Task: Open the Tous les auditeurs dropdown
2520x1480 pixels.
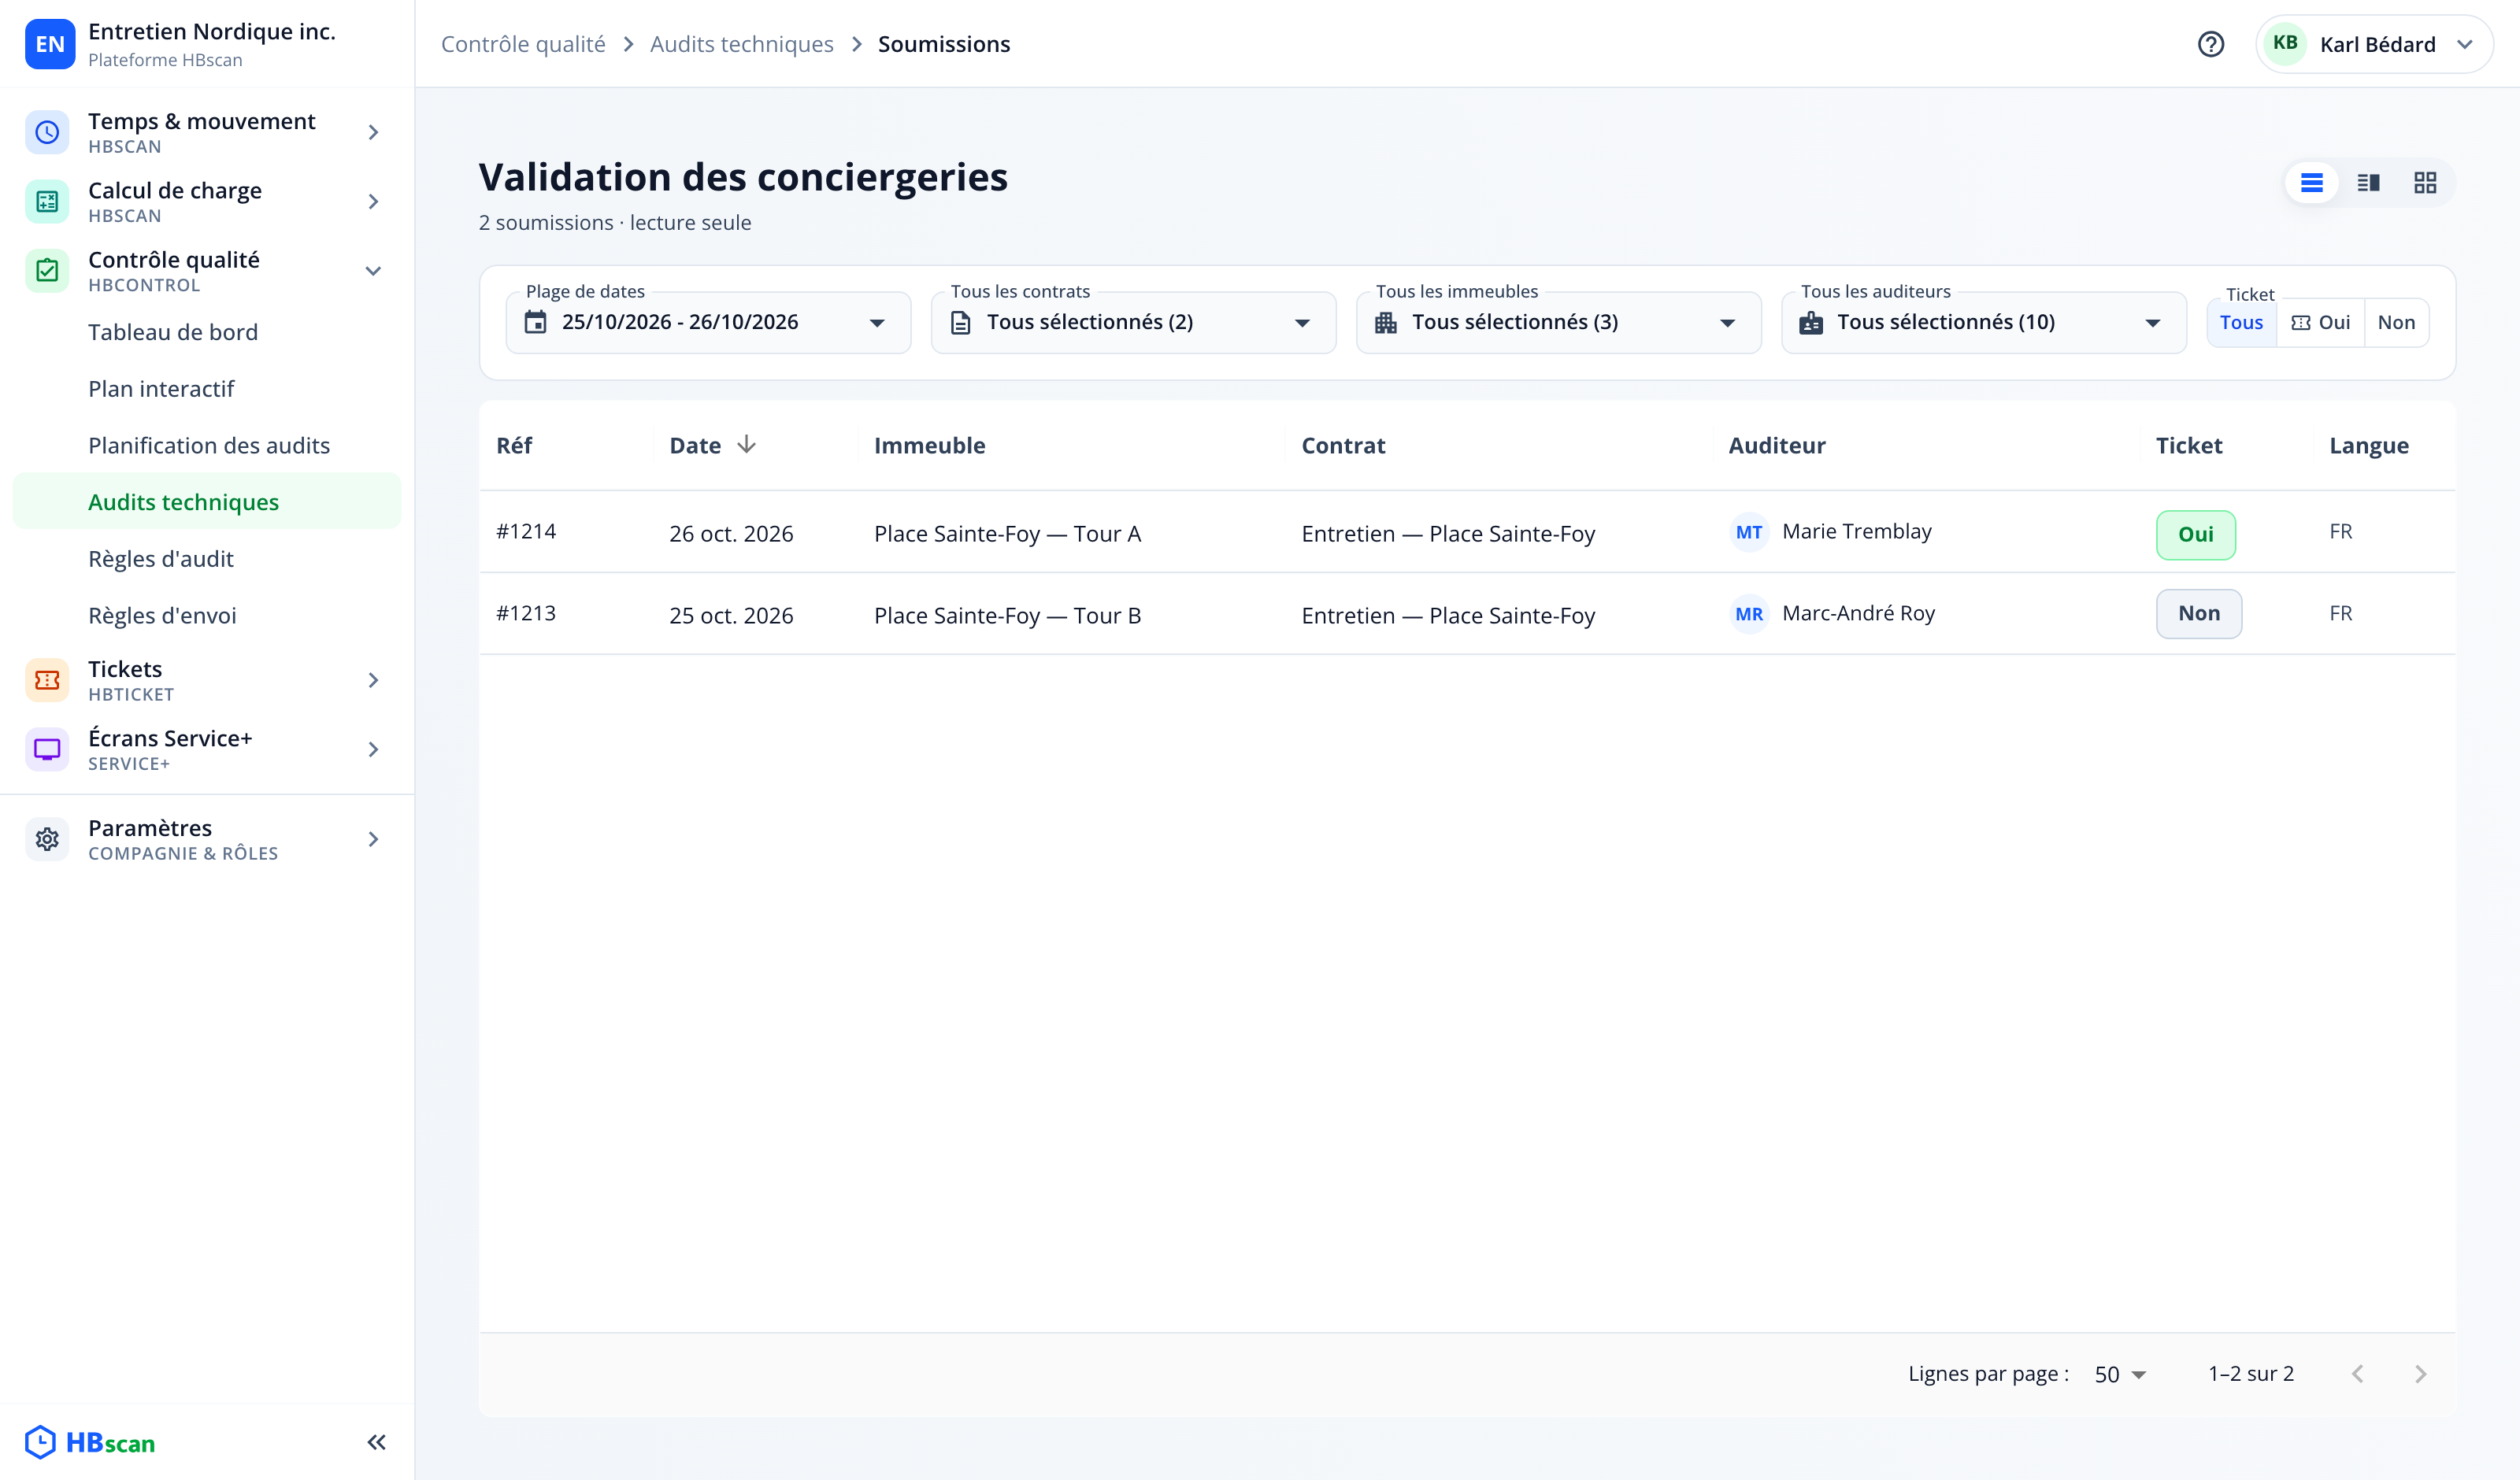Action: tap(1983, 322)
